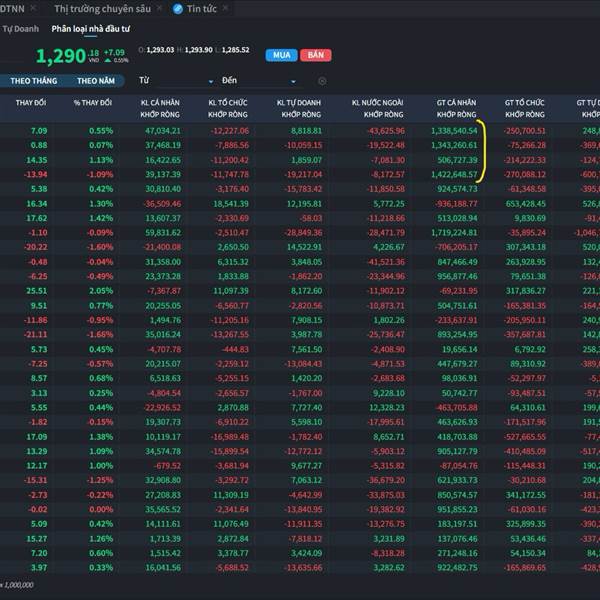
Task: Select cell value -250,700.51
Action: [x=525, y=131]
